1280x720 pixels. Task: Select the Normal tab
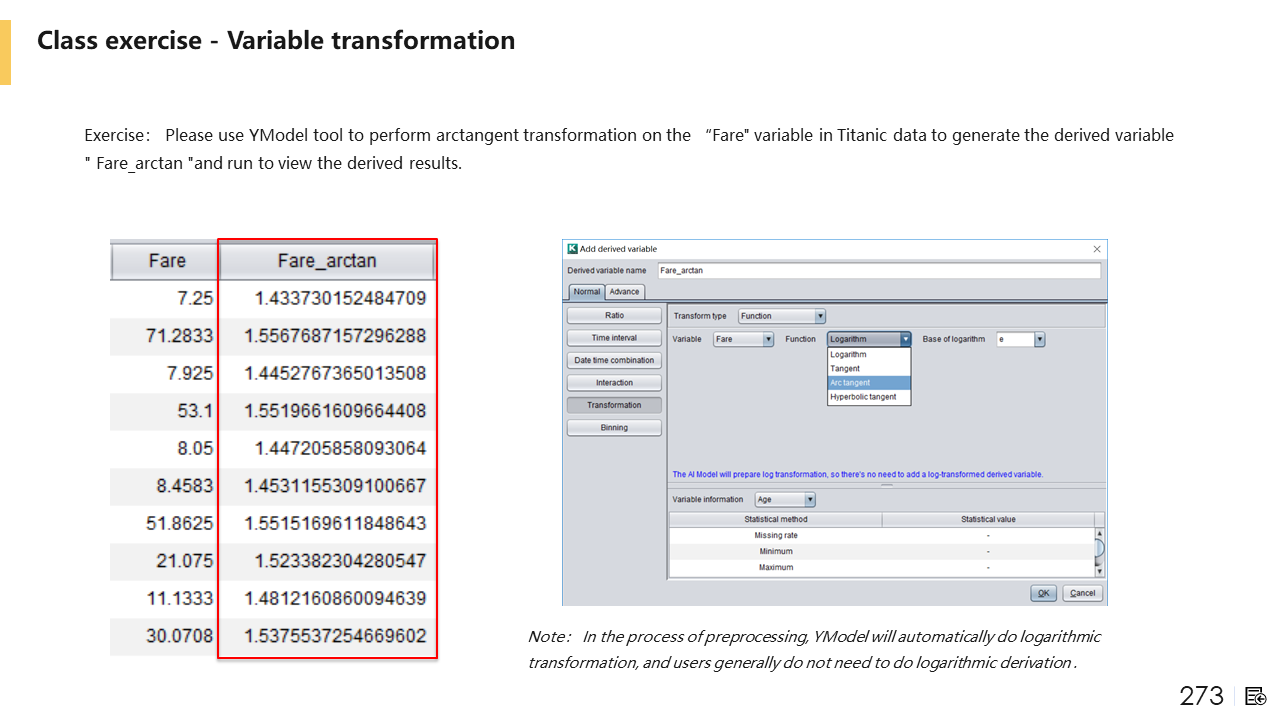586,292
